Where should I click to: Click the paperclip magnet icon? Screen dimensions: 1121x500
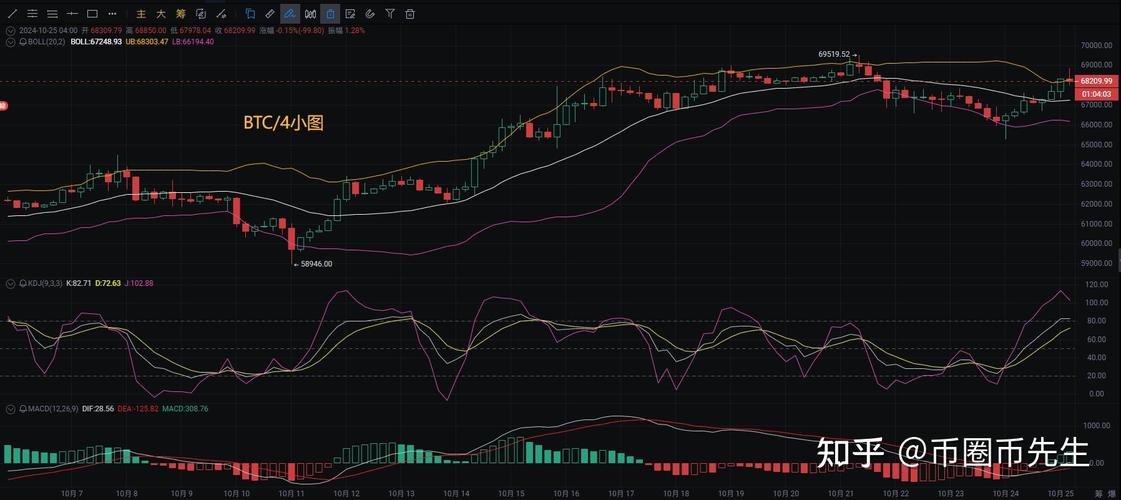370,14
